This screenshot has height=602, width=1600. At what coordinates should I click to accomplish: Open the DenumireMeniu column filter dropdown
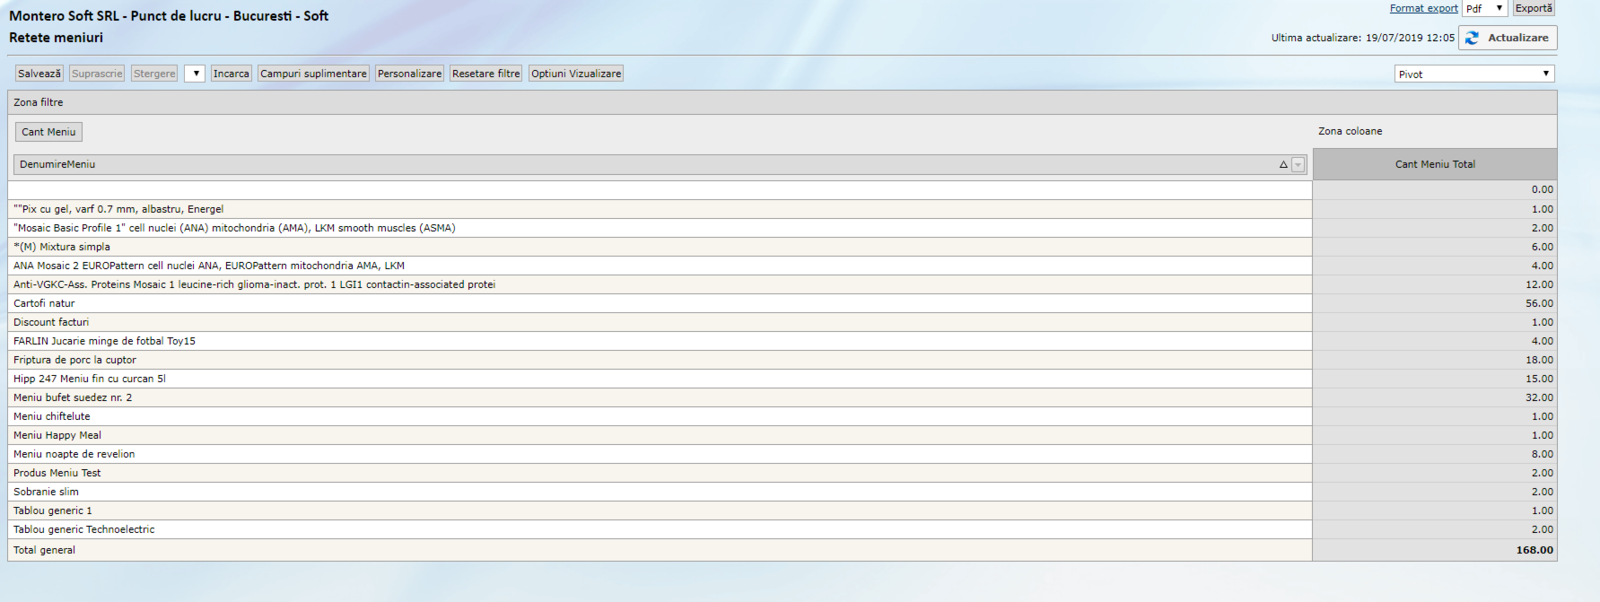tap(1298, 165)
